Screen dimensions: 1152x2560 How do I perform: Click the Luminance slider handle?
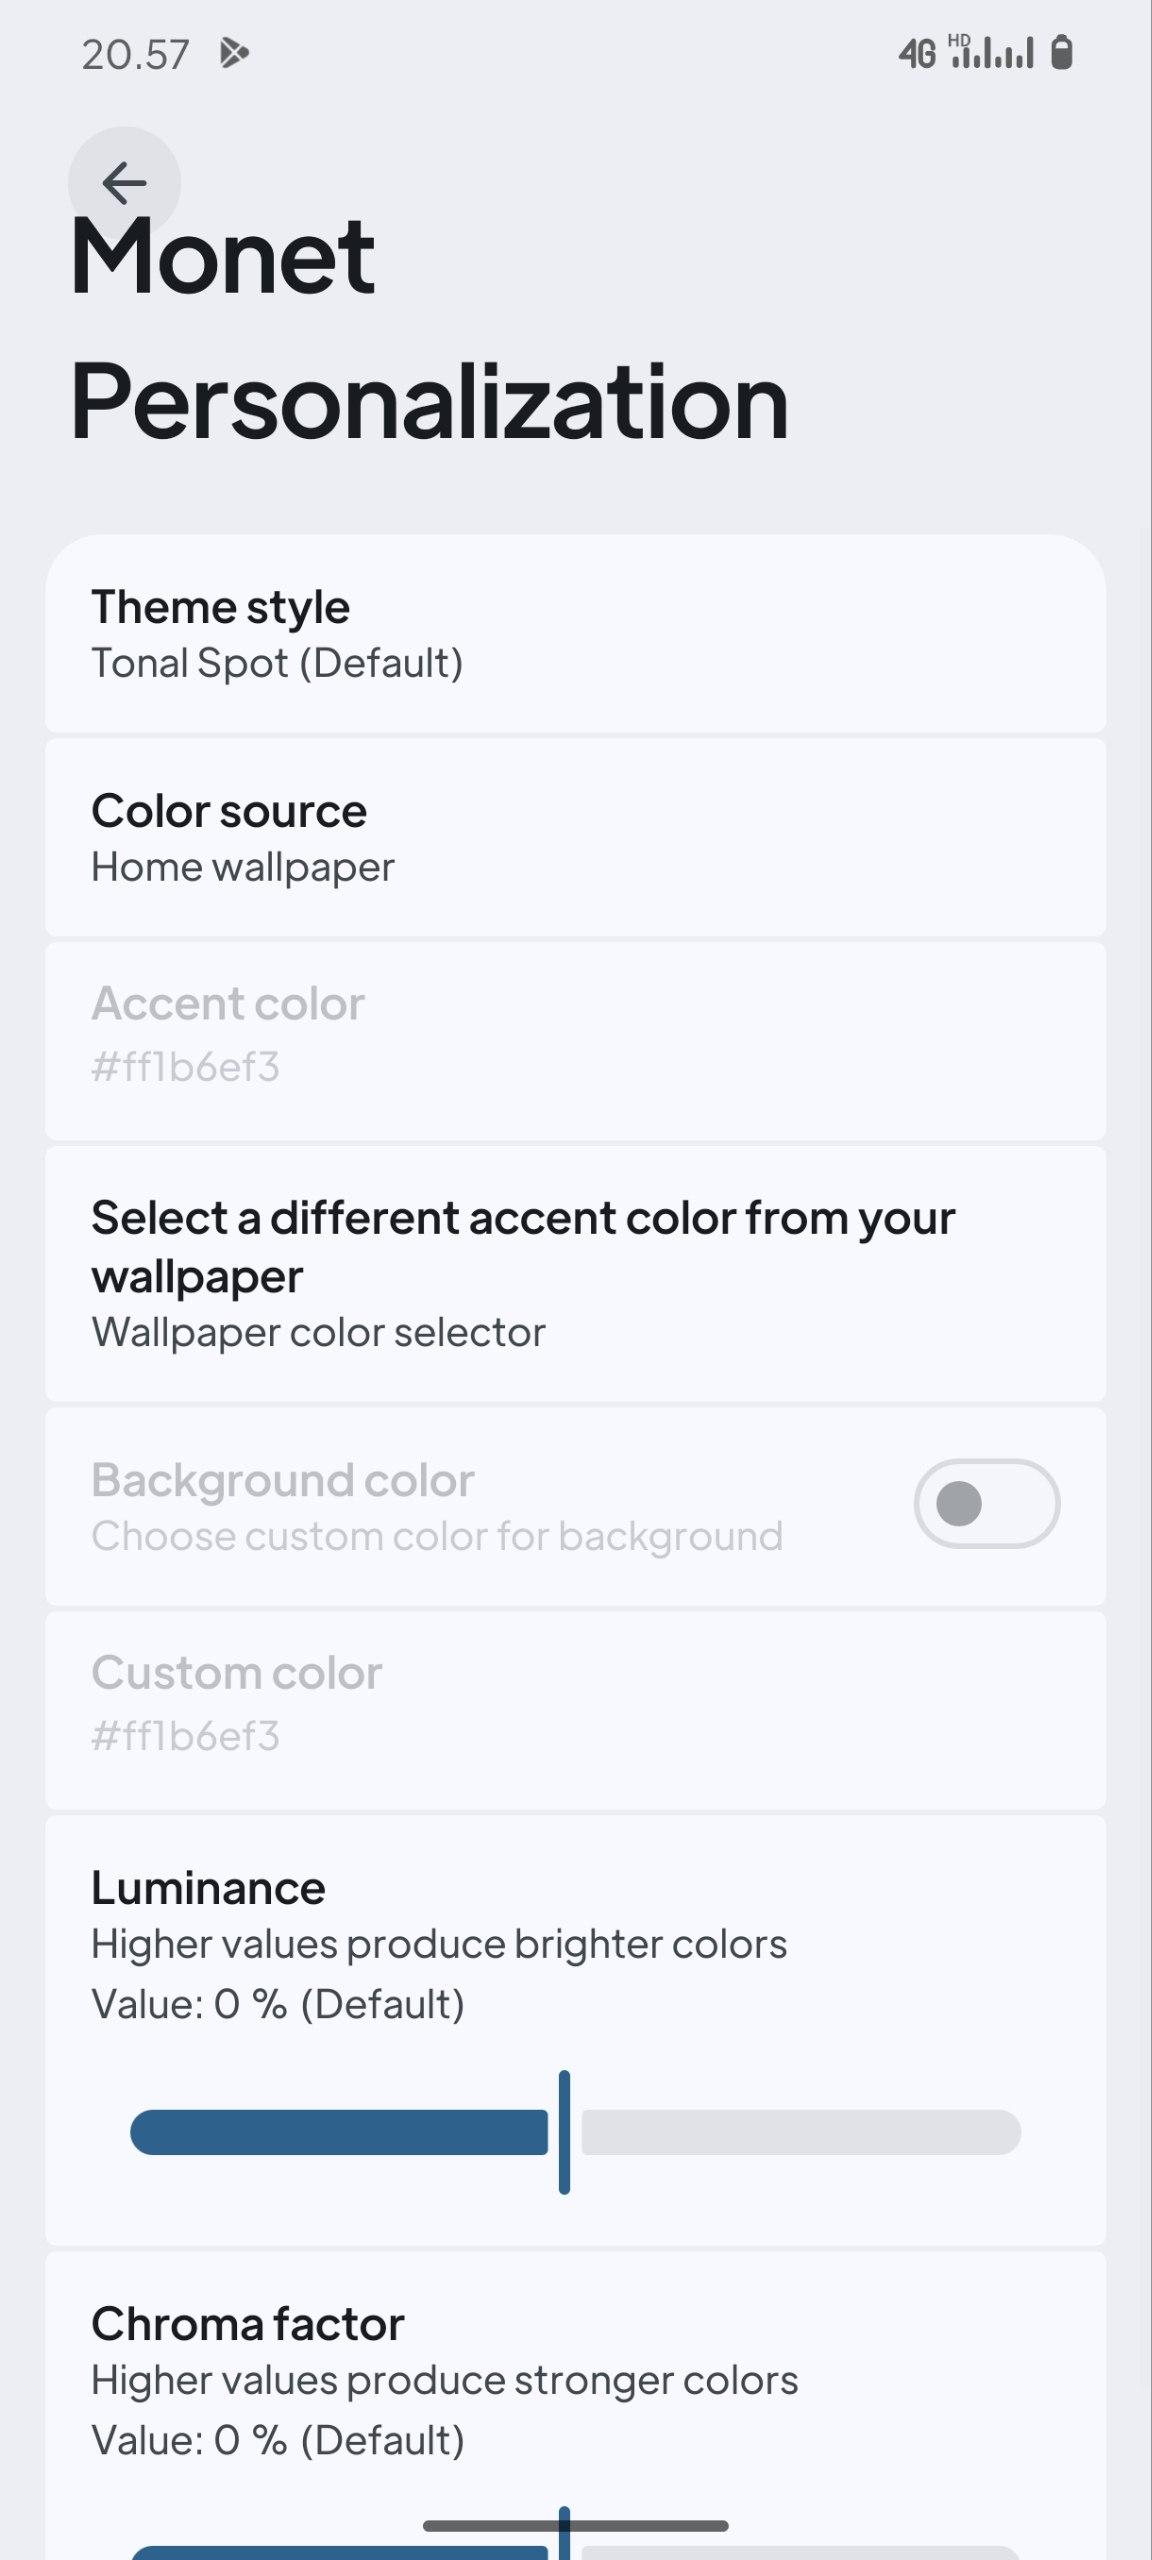(564, 2133)
